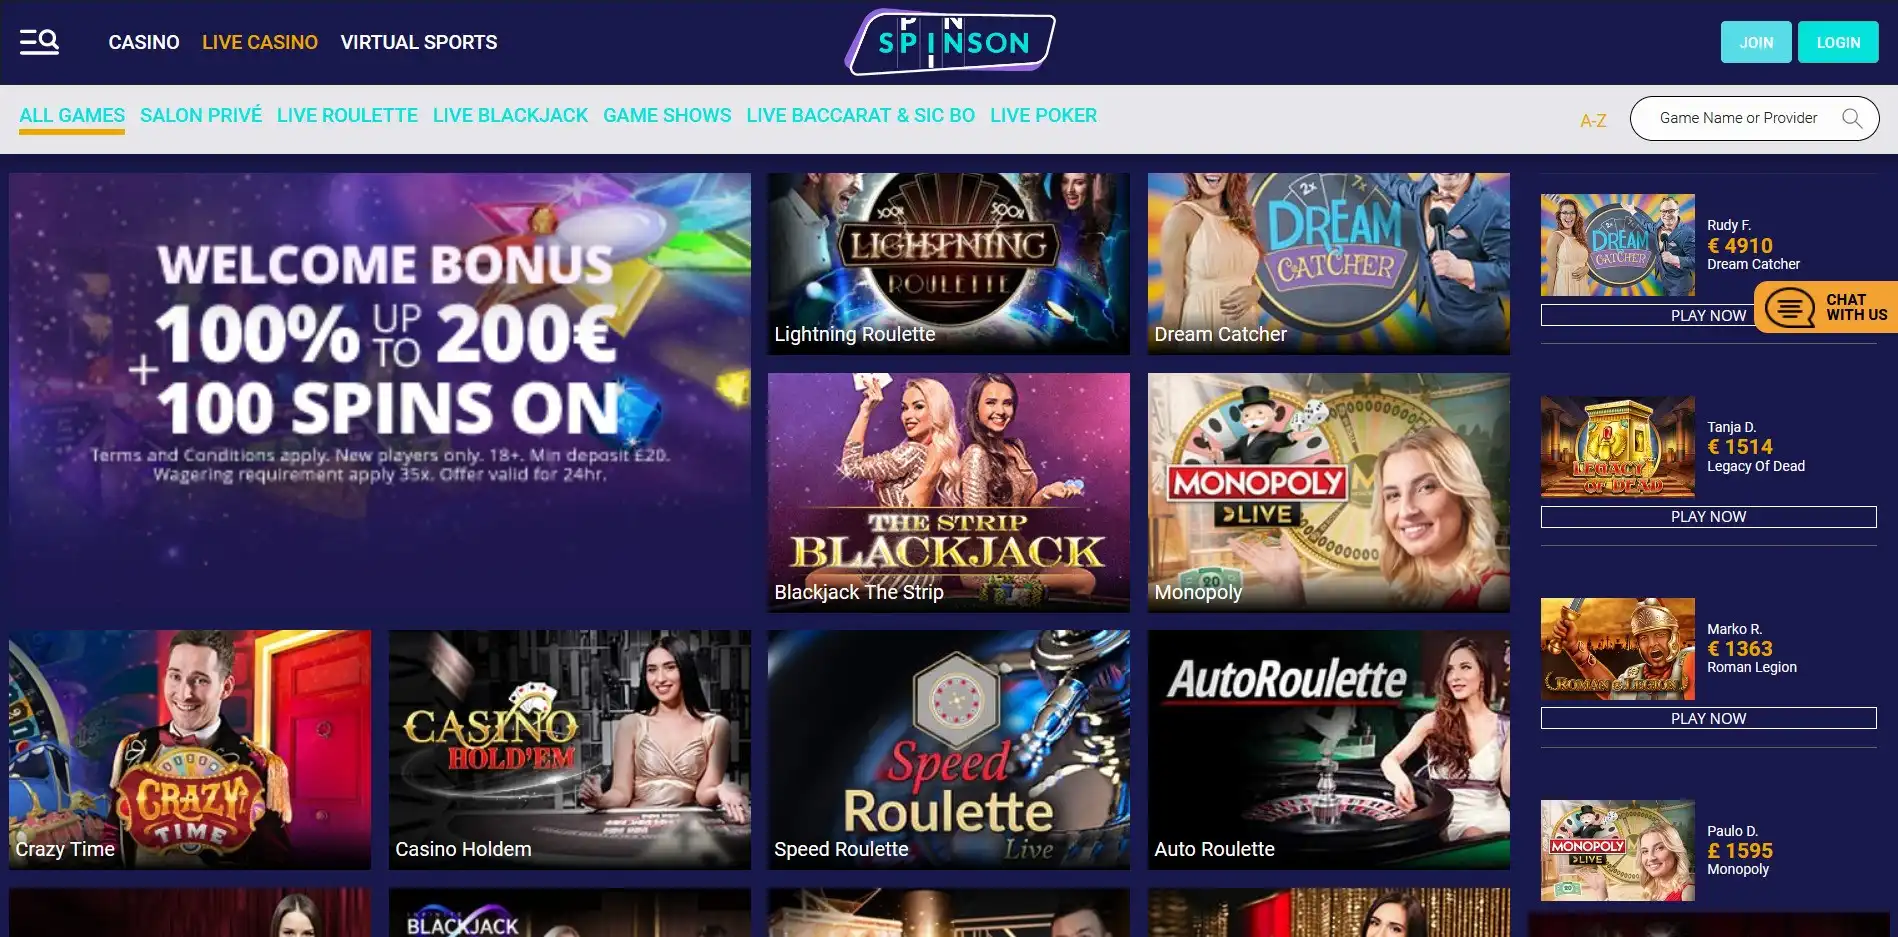Screen dimensions: 1898x937
Task: Click the Login button
Action: tap(1838, 42)
